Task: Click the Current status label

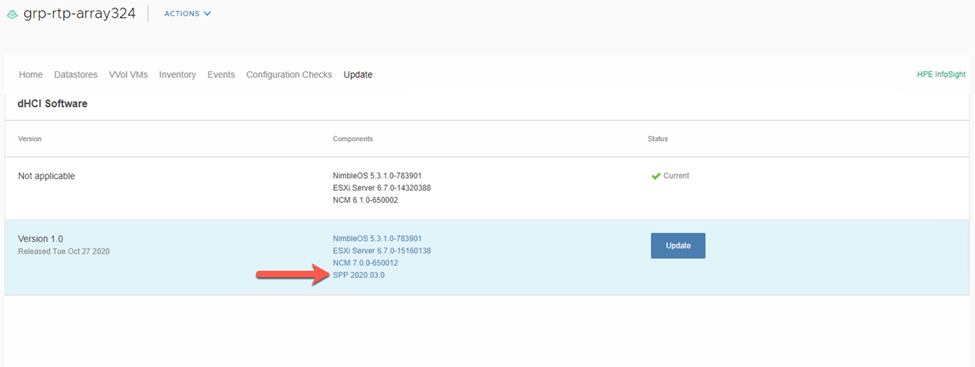Action: point(676,176)
